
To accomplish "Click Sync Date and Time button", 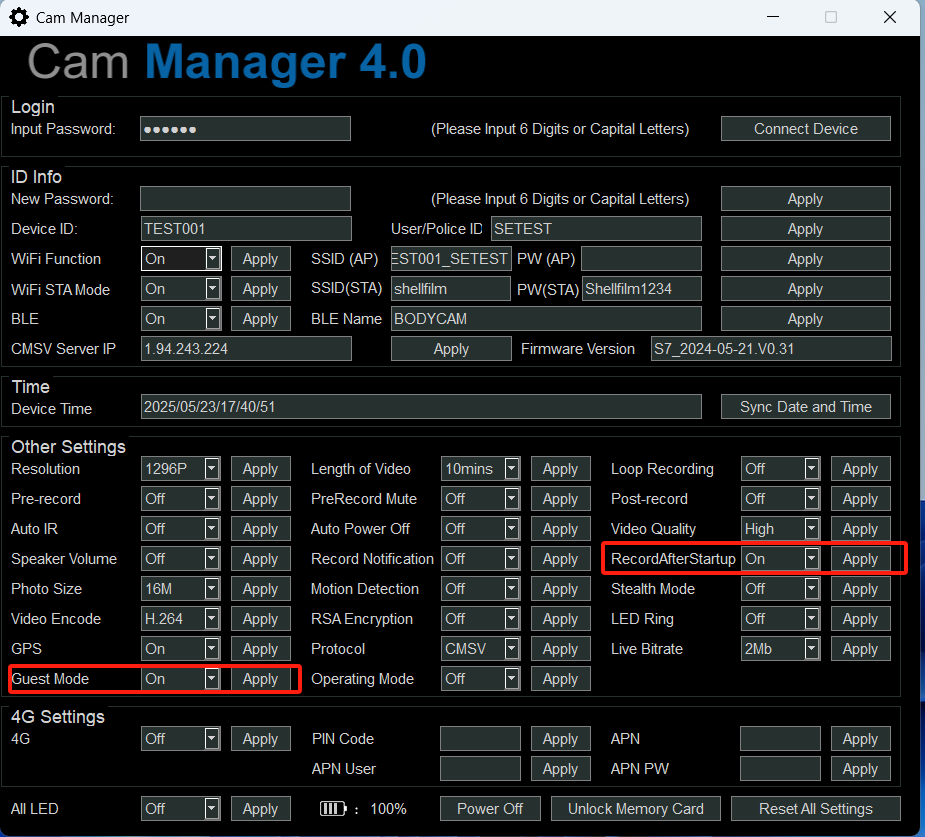I will tap(806, 407).
